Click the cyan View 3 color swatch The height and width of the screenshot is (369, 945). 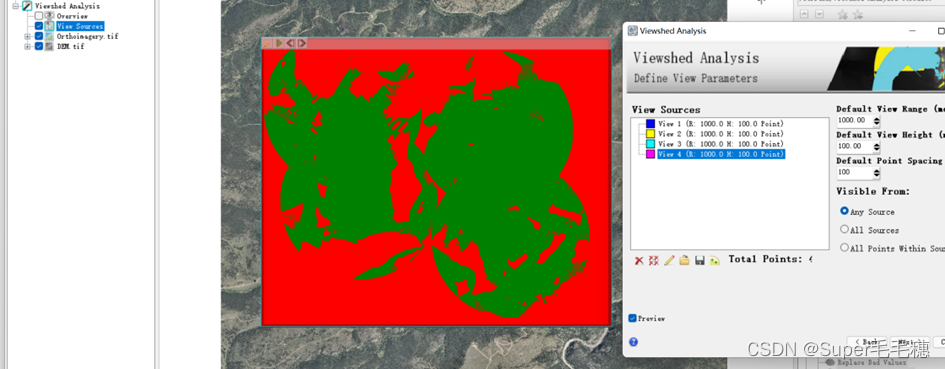click(650, 144)
